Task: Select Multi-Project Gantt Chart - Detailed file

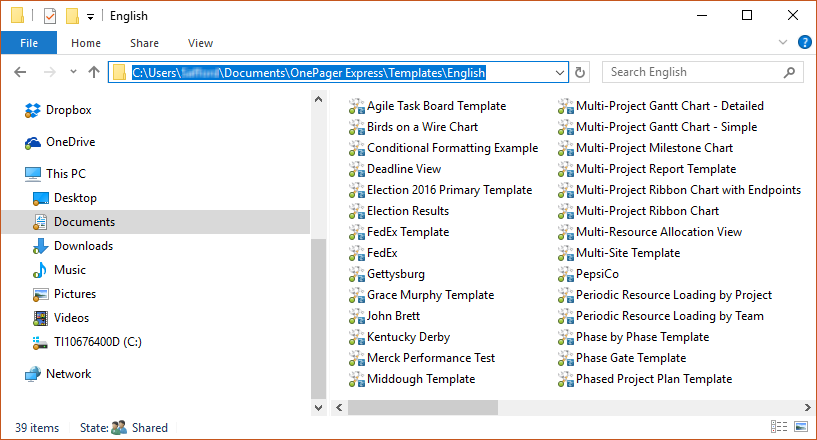Action: [661, 106]
